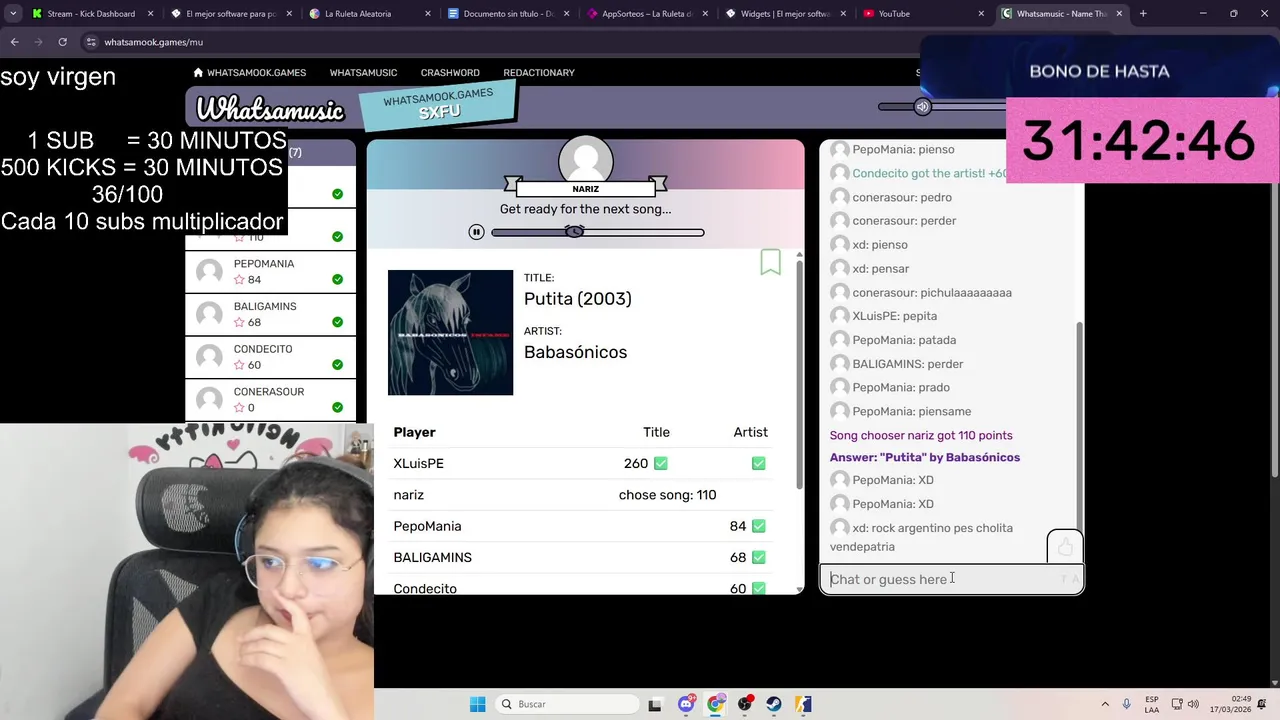Go back in the browser
Screen dimensions: 1280x720
pos(14,42)
